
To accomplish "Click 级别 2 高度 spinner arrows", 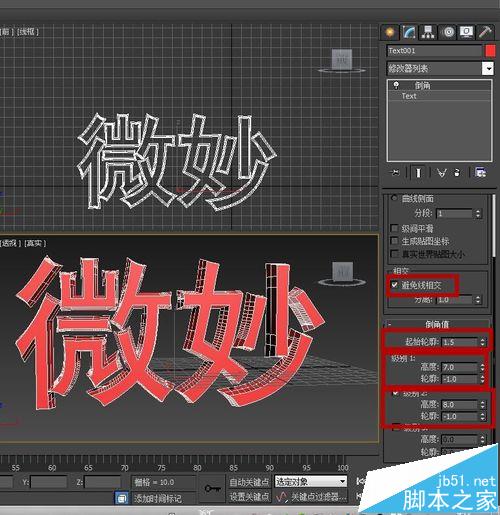I will tap(483, 404).
